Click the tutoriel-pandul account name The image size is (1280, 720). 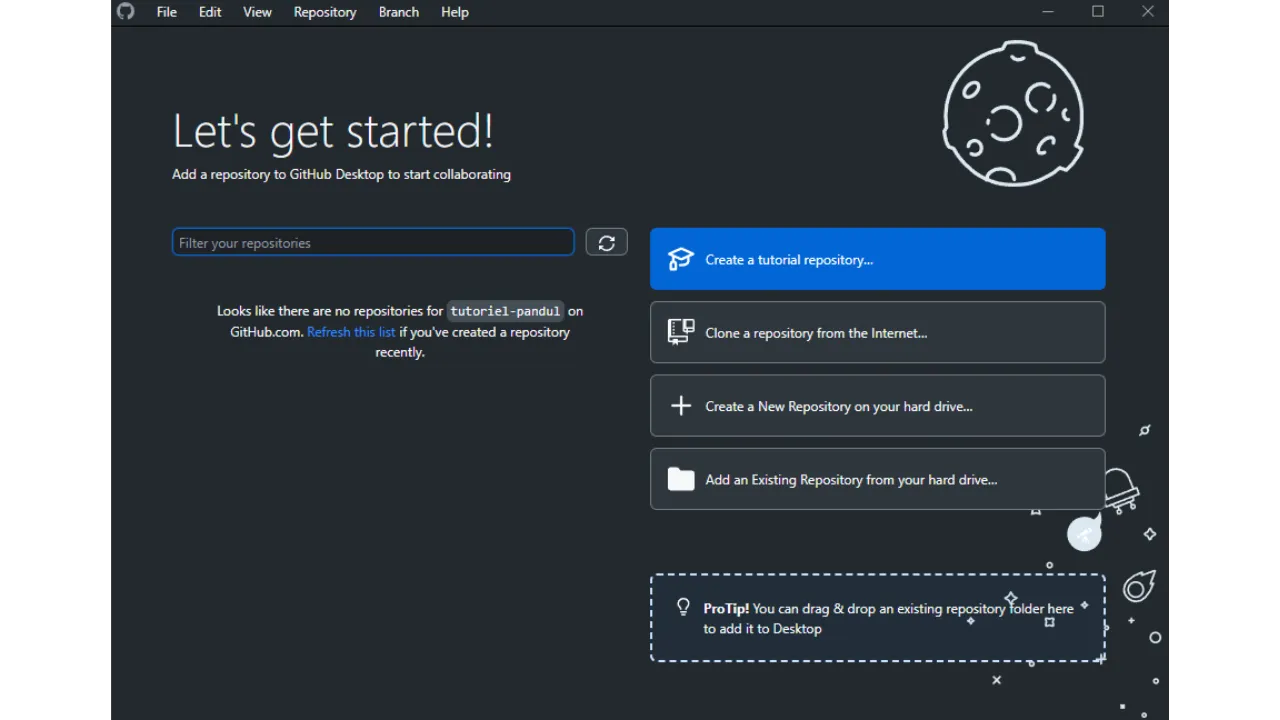pyautogui.click(x=505, y=311)
